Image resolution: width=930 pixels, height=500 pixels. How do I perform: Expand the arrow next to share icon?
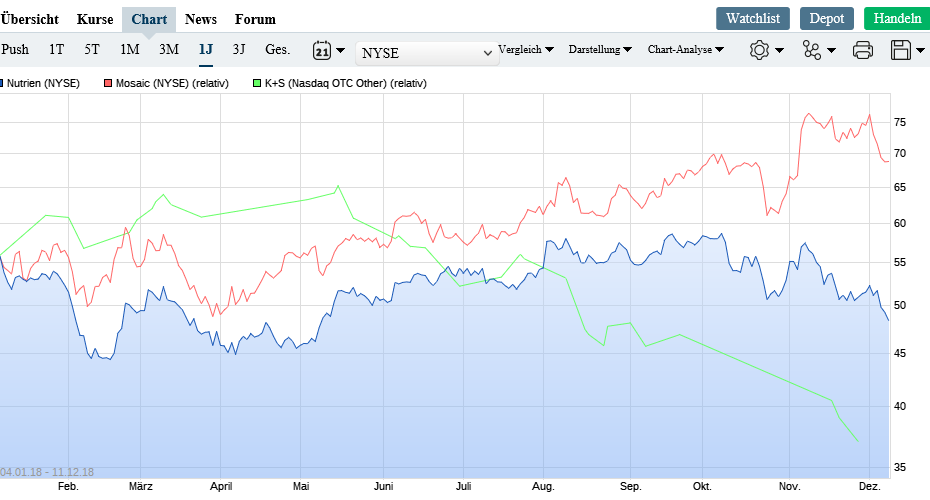(x=832, y=50)
